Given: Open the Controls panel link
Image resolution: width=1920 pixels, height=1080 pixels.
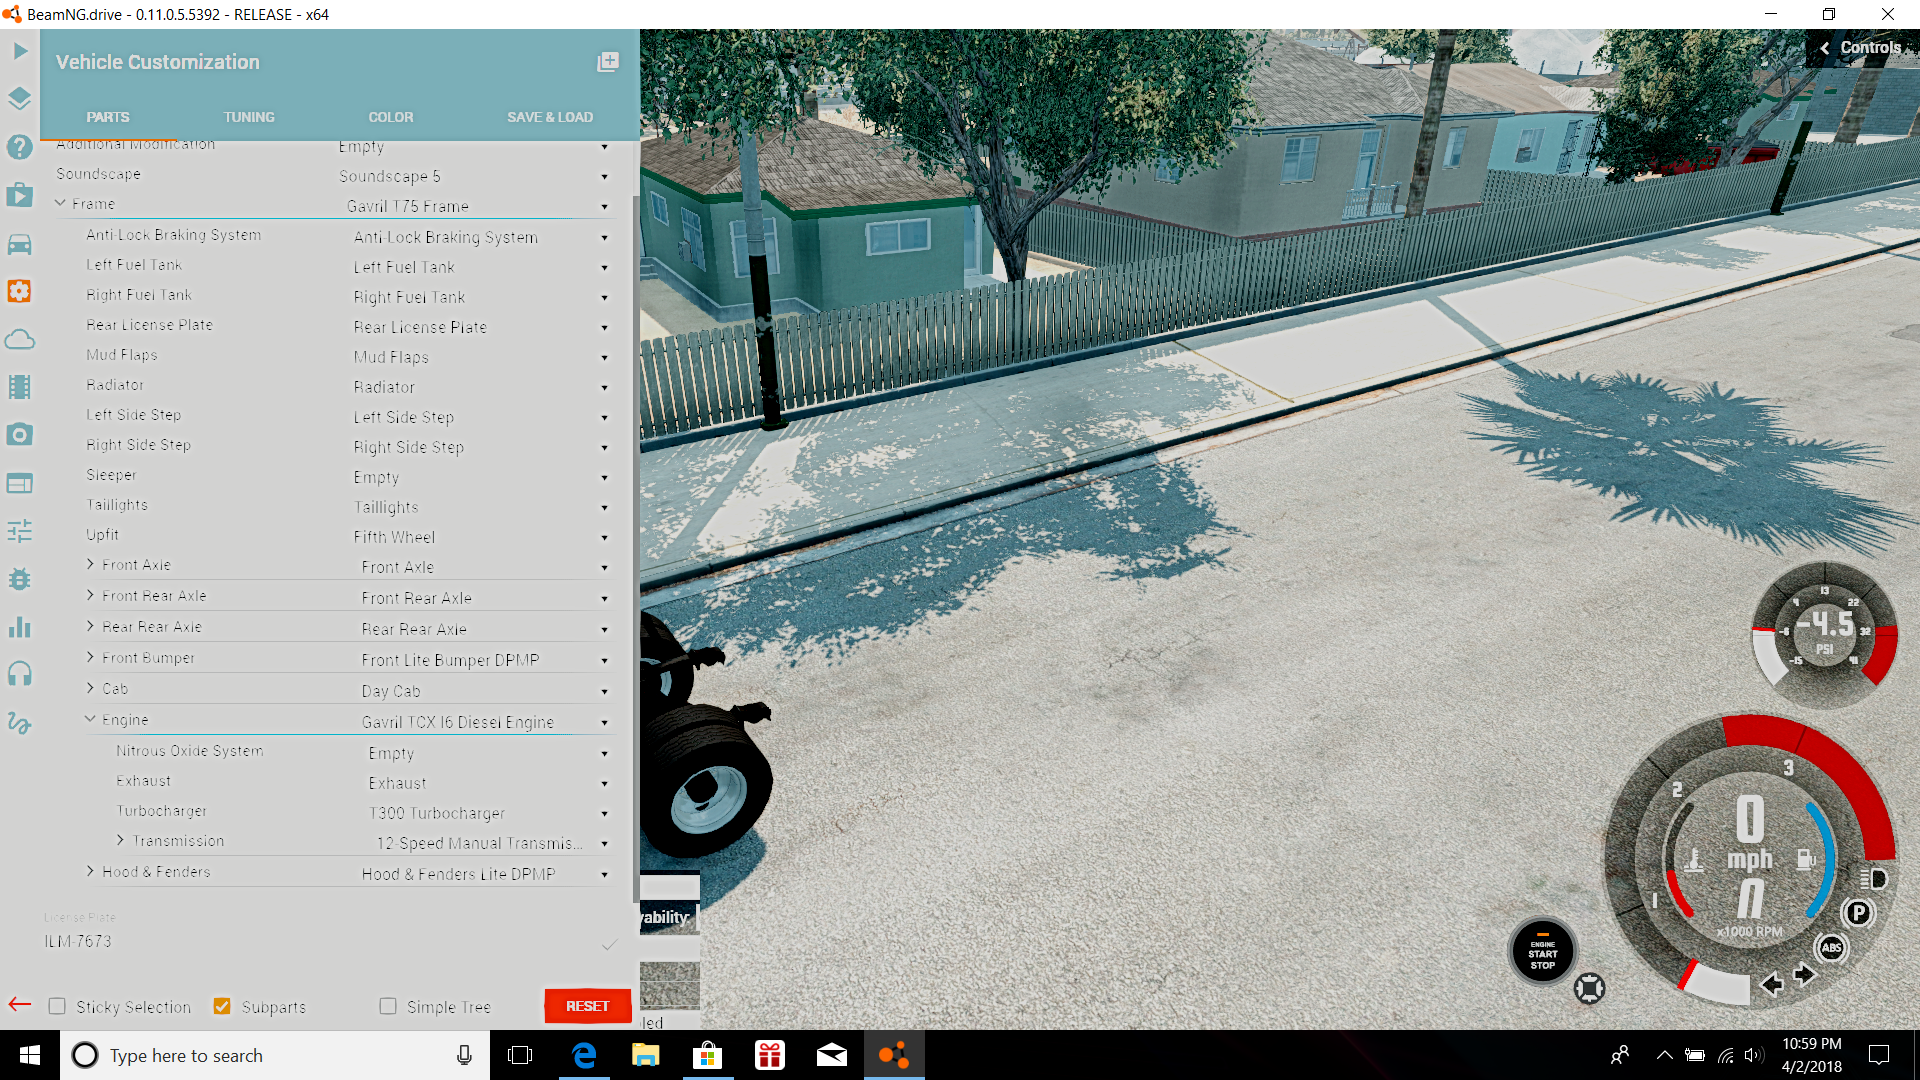Looking at the screenshot, I should (x=1860, y=47).
